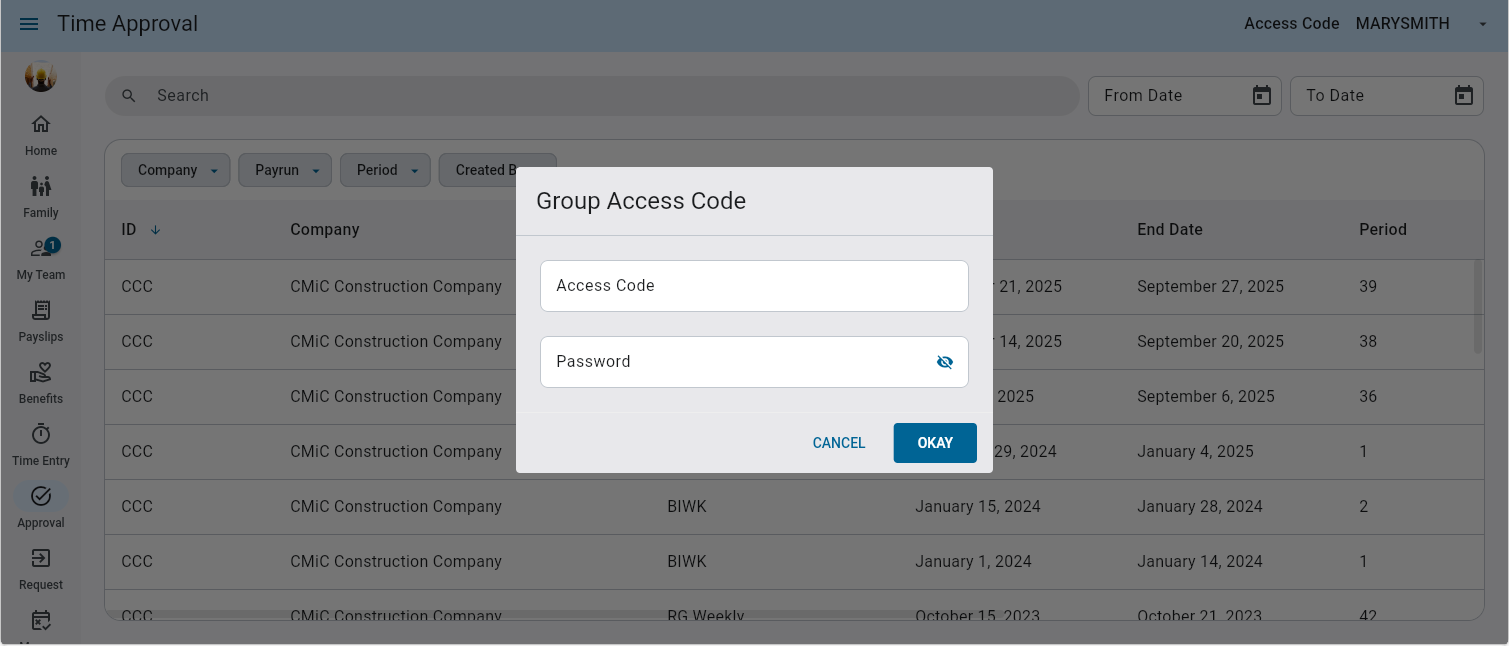Toggle password visibility eye icon

tap(944, 362)
